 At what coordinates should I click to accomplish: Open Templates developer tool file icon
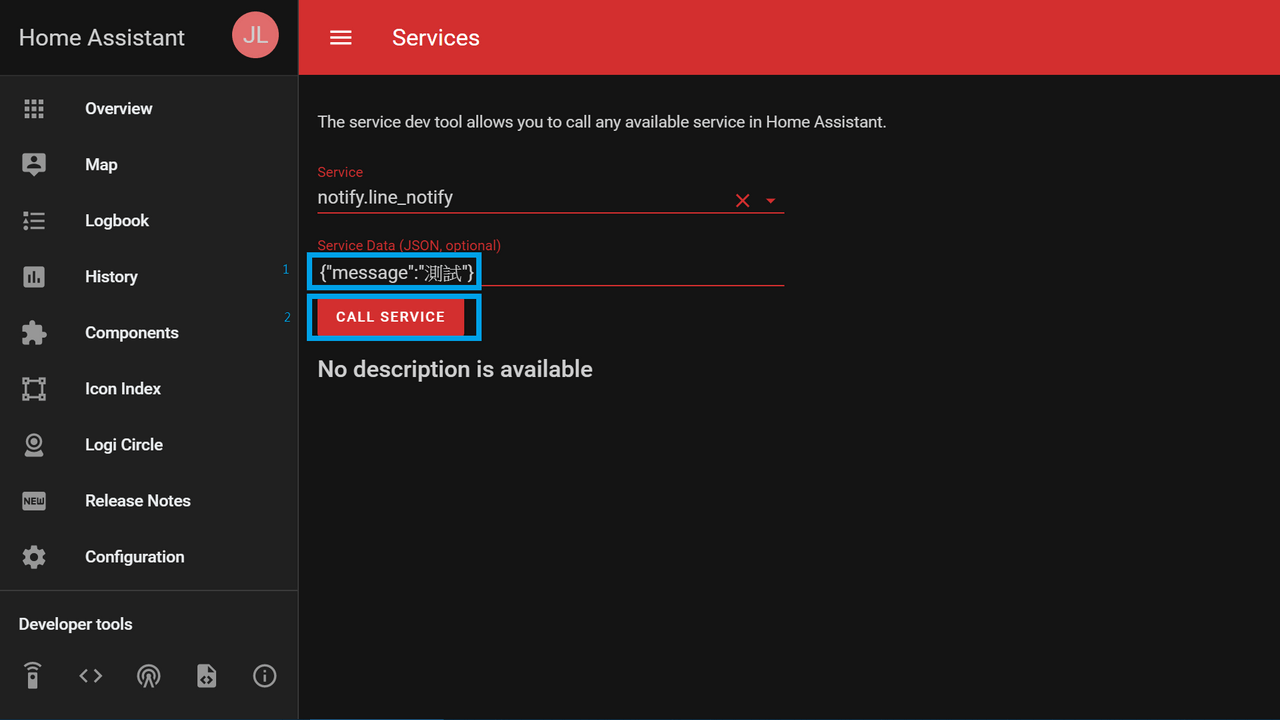(207, 676)
